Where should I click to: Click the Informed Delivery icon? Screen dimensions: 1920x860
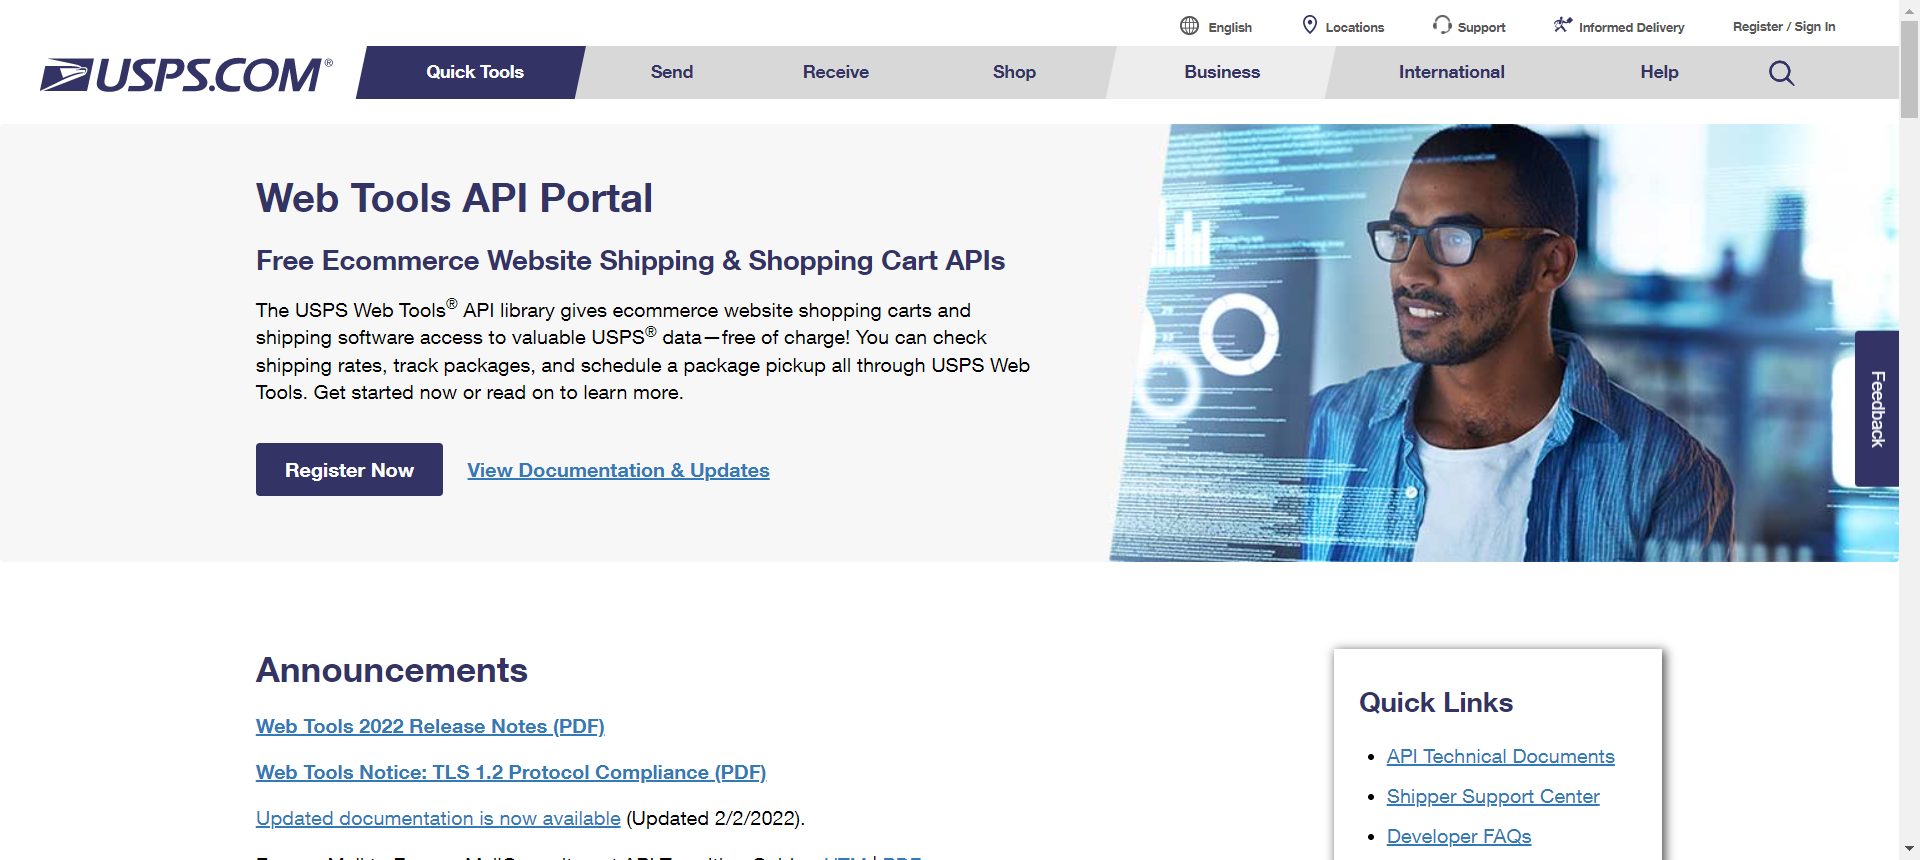1563,25
